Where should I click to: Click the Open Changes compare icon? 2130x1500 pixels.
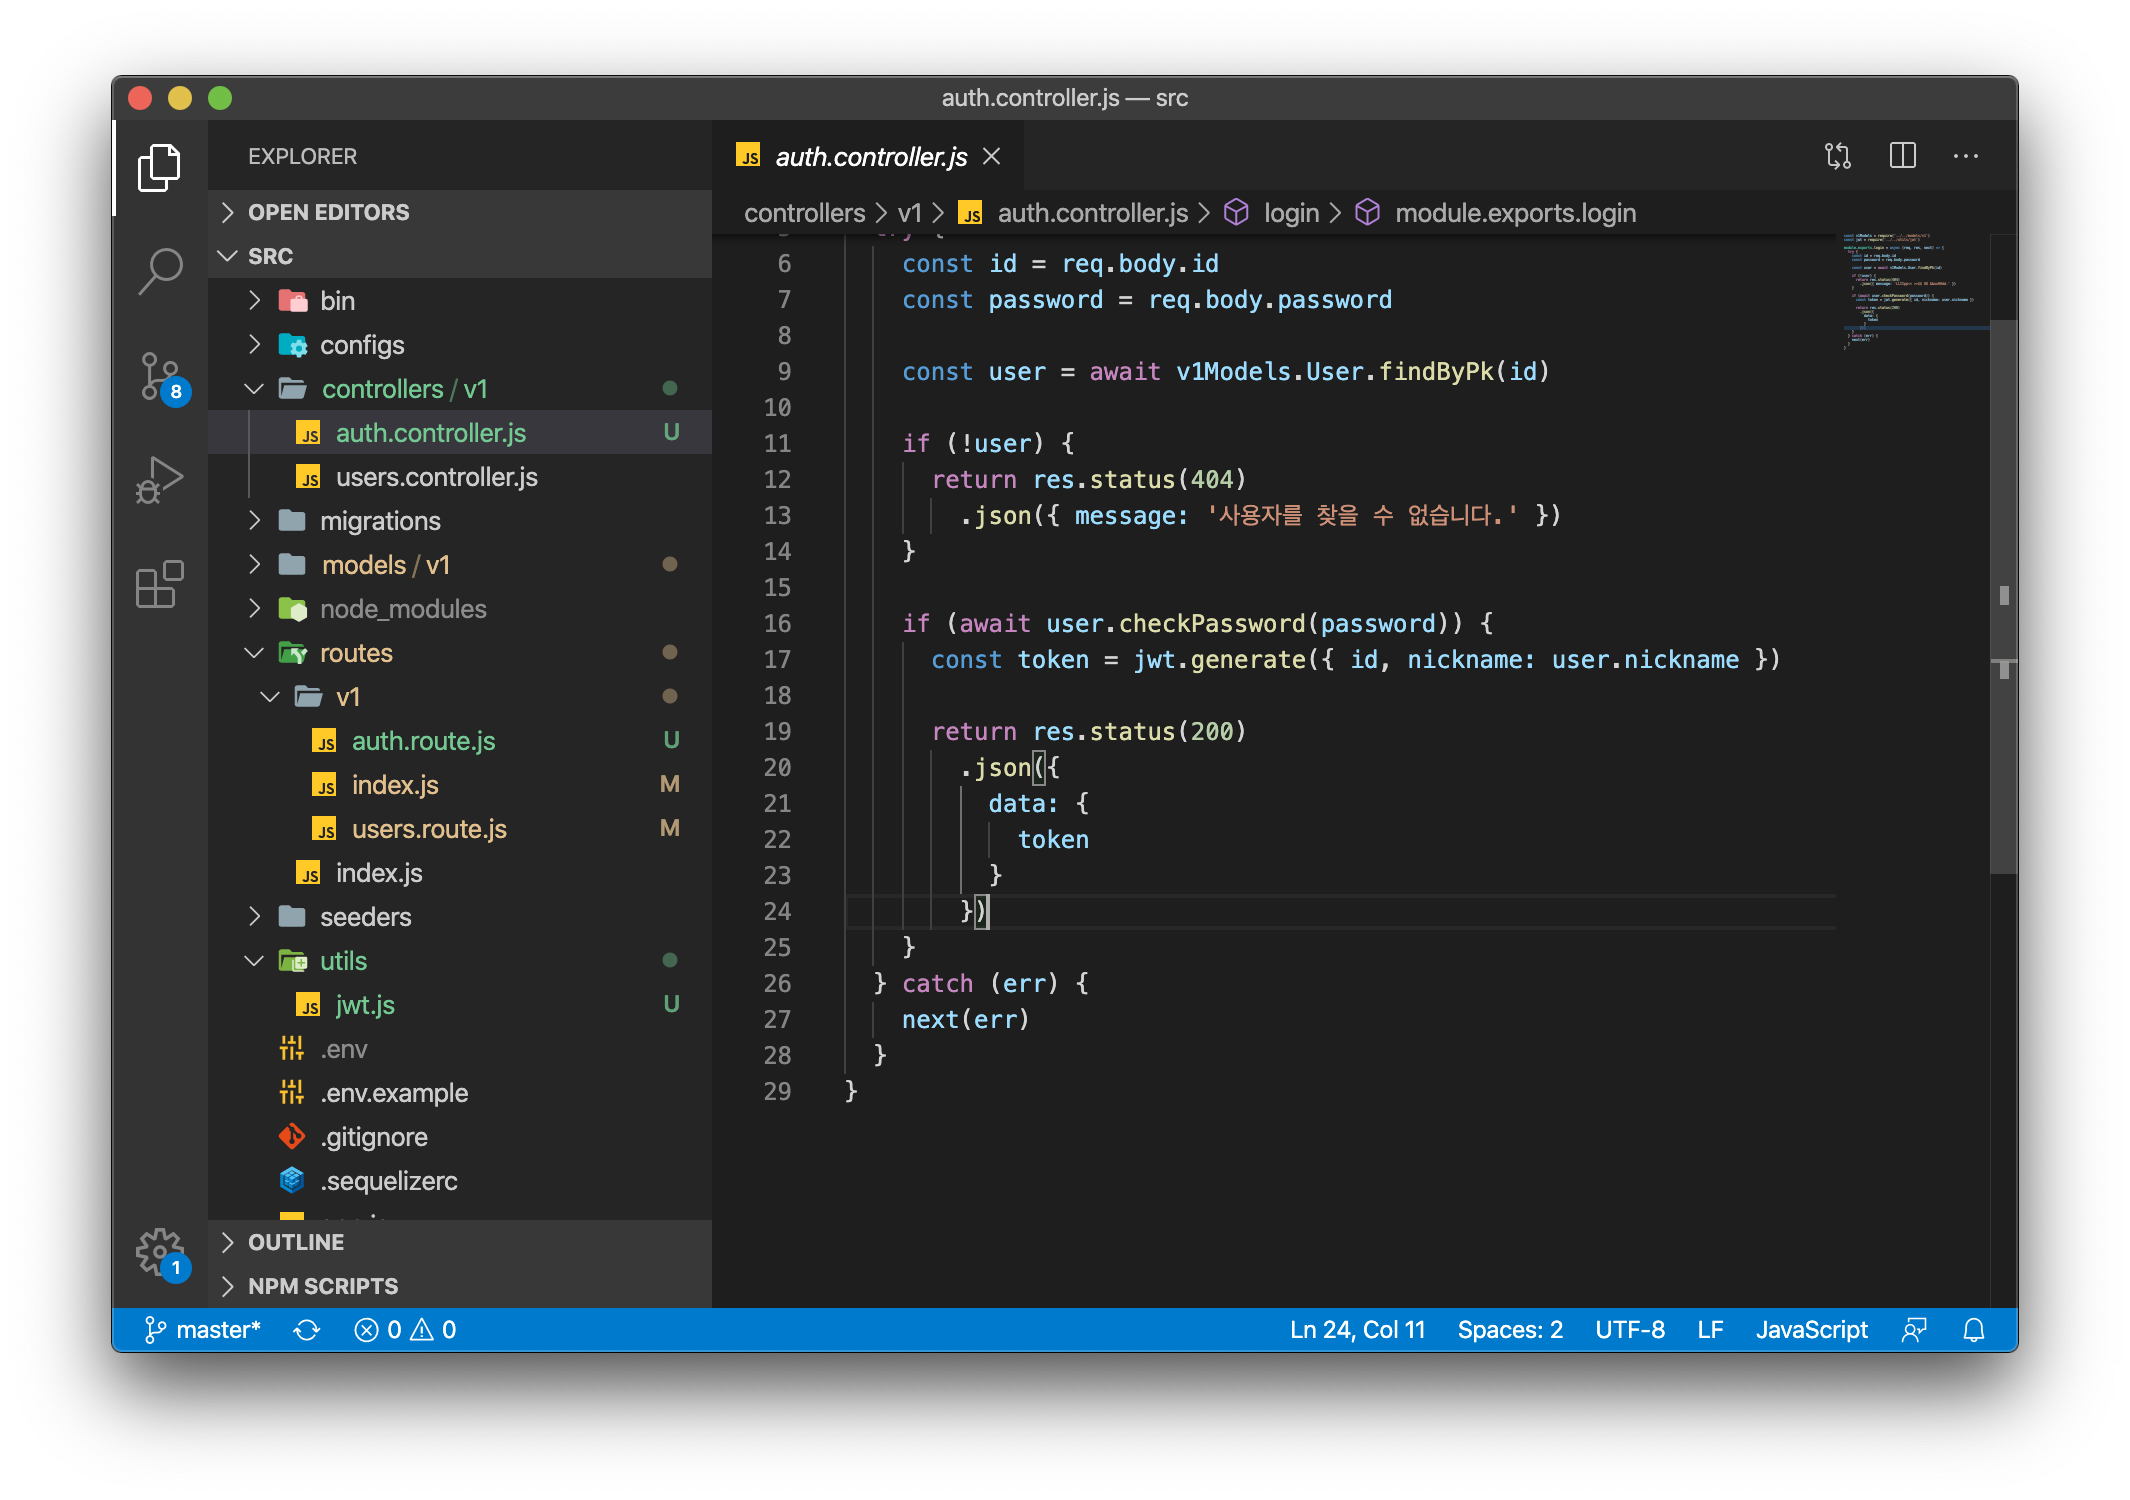[1838, 156]
